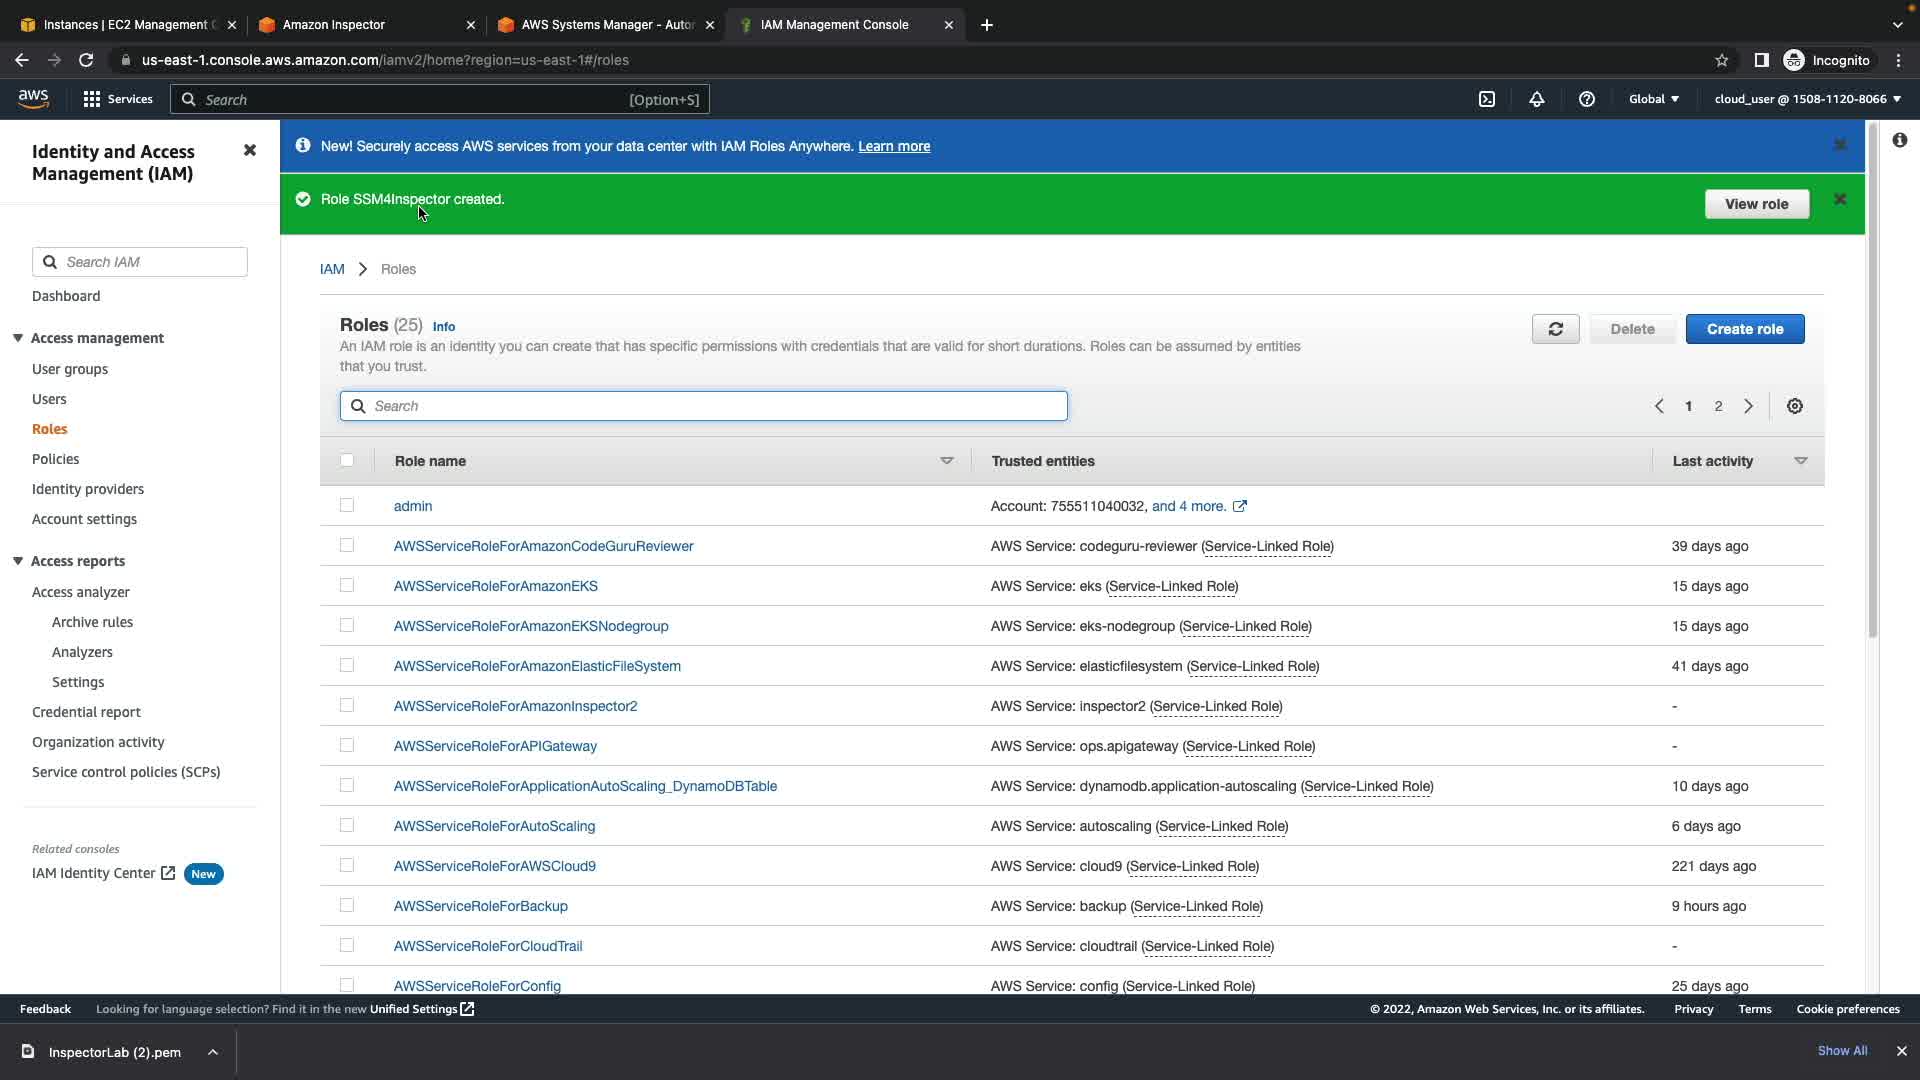Expand the cloud_user account menu
Image resolution: width=1920 pixels, height=1080 pixels.
(1807, 99)
